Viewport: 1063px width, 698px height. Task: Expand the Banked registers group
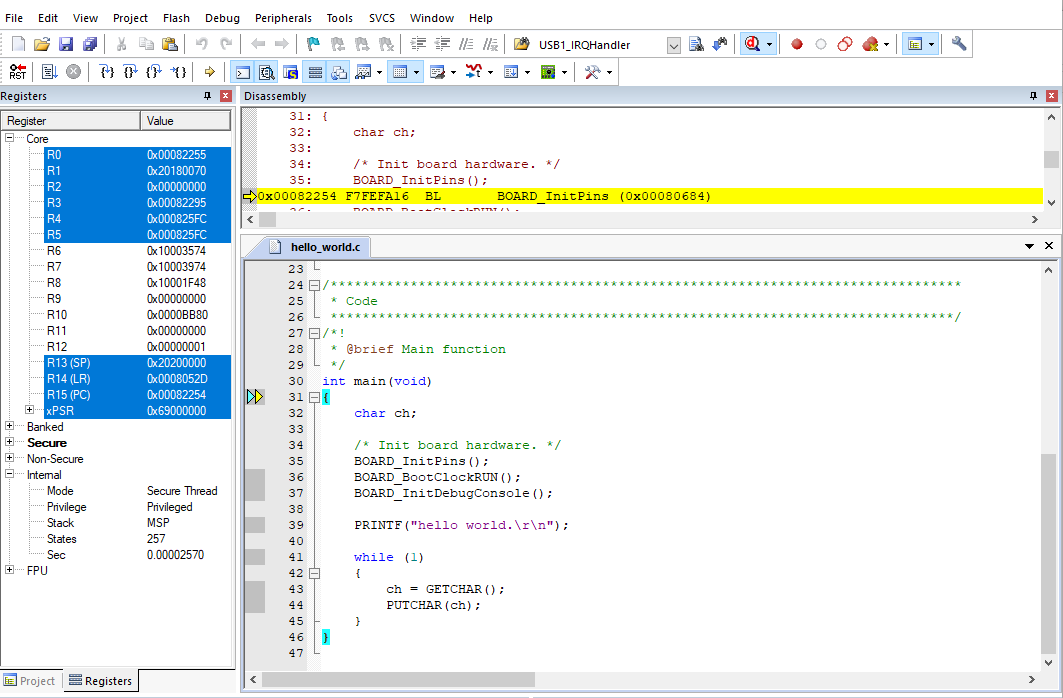coord(10,427)
